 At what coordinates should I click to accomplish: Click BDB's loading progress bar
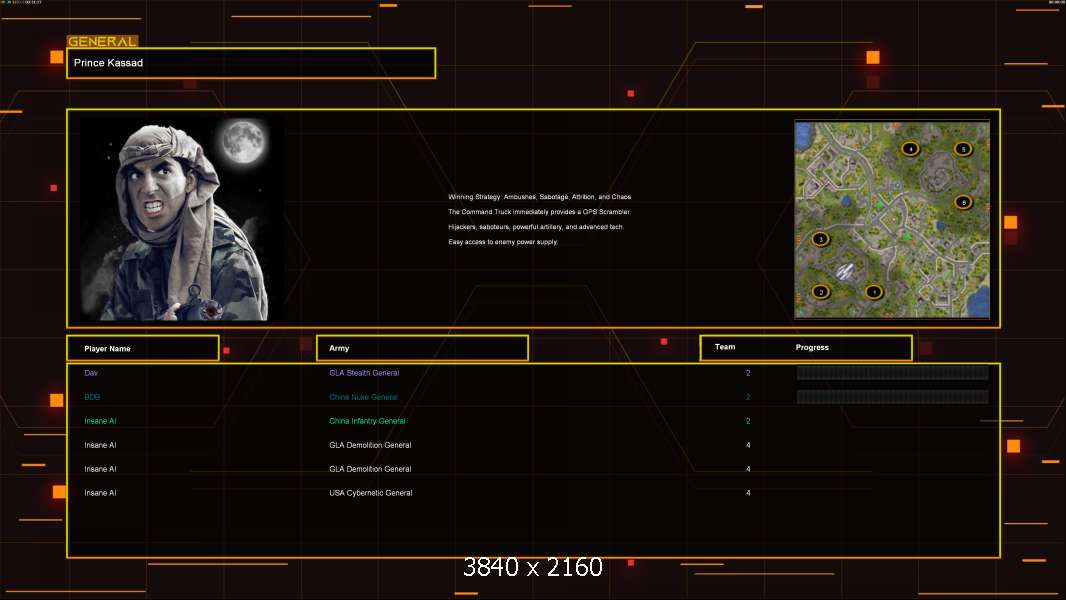(892, 397)
